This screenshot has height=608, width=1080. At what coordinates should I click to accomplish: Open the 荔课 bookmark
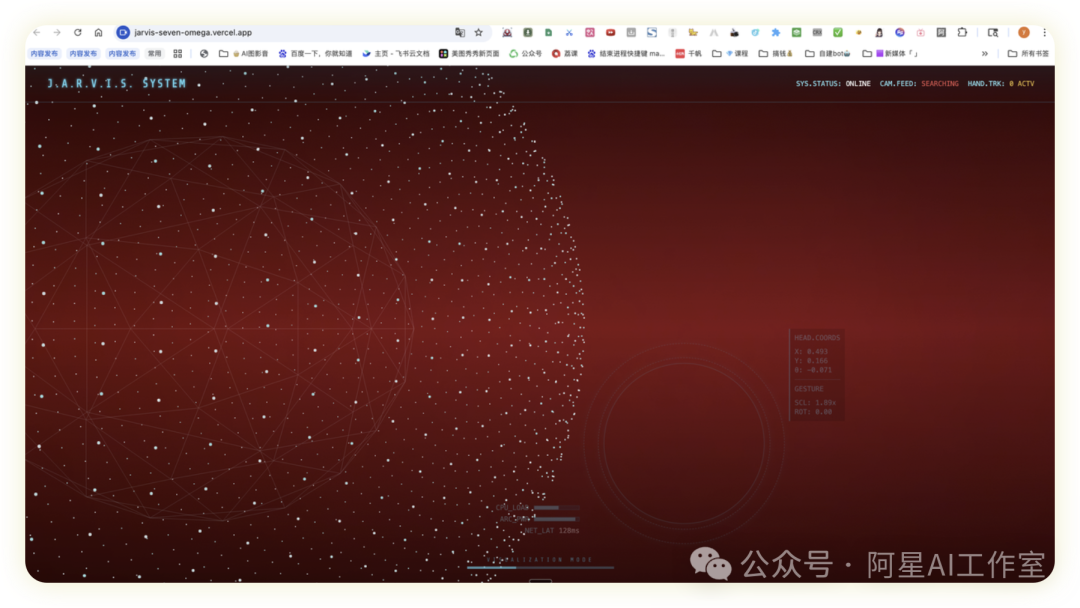coord(565,54)
